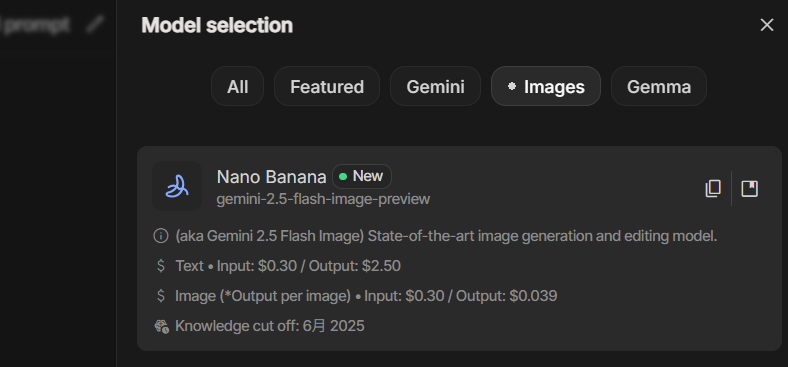The width and height of the screenshot is (788, 367).
Task: Select the Nano Banana model name
Action: point(271,177)
